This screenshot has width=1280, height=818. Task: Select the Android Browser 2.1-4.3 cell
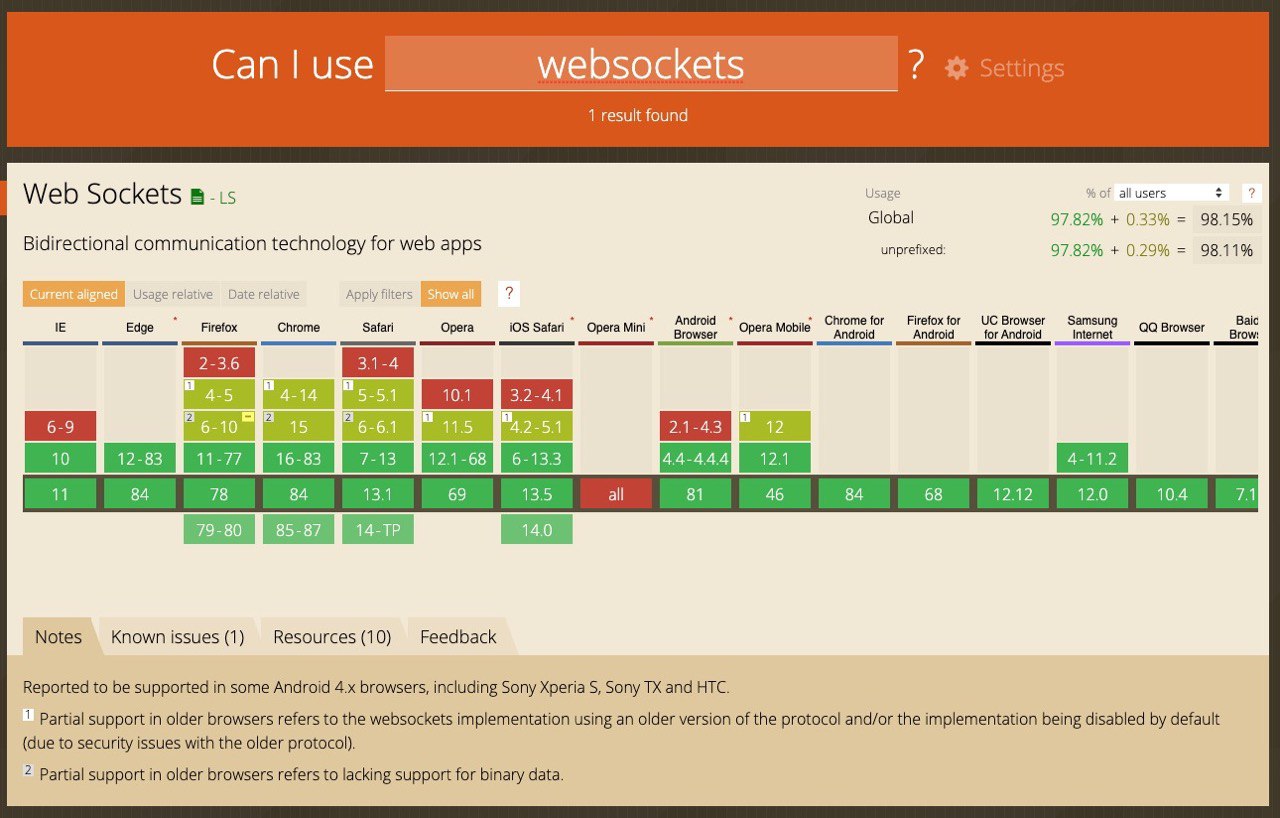click(x=695, y=426)
